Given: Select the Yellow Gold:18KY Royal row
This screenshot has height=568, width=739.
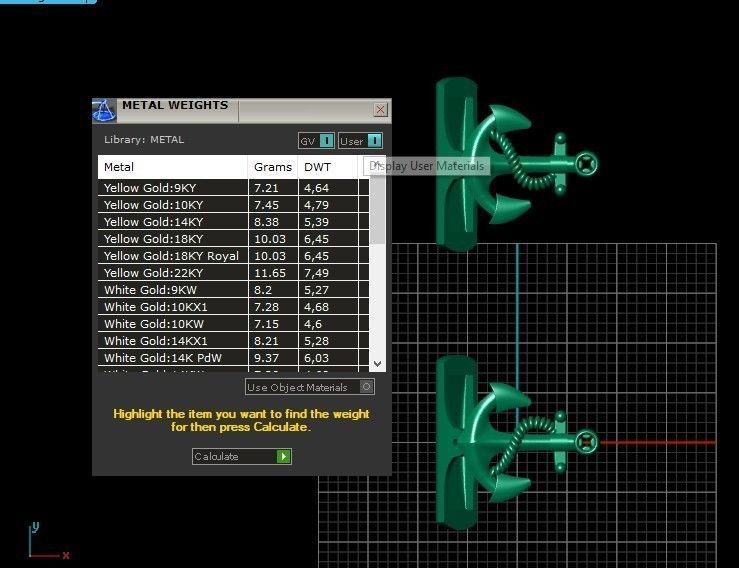Looking at the screenshot, I should click(x=233, y=255).
